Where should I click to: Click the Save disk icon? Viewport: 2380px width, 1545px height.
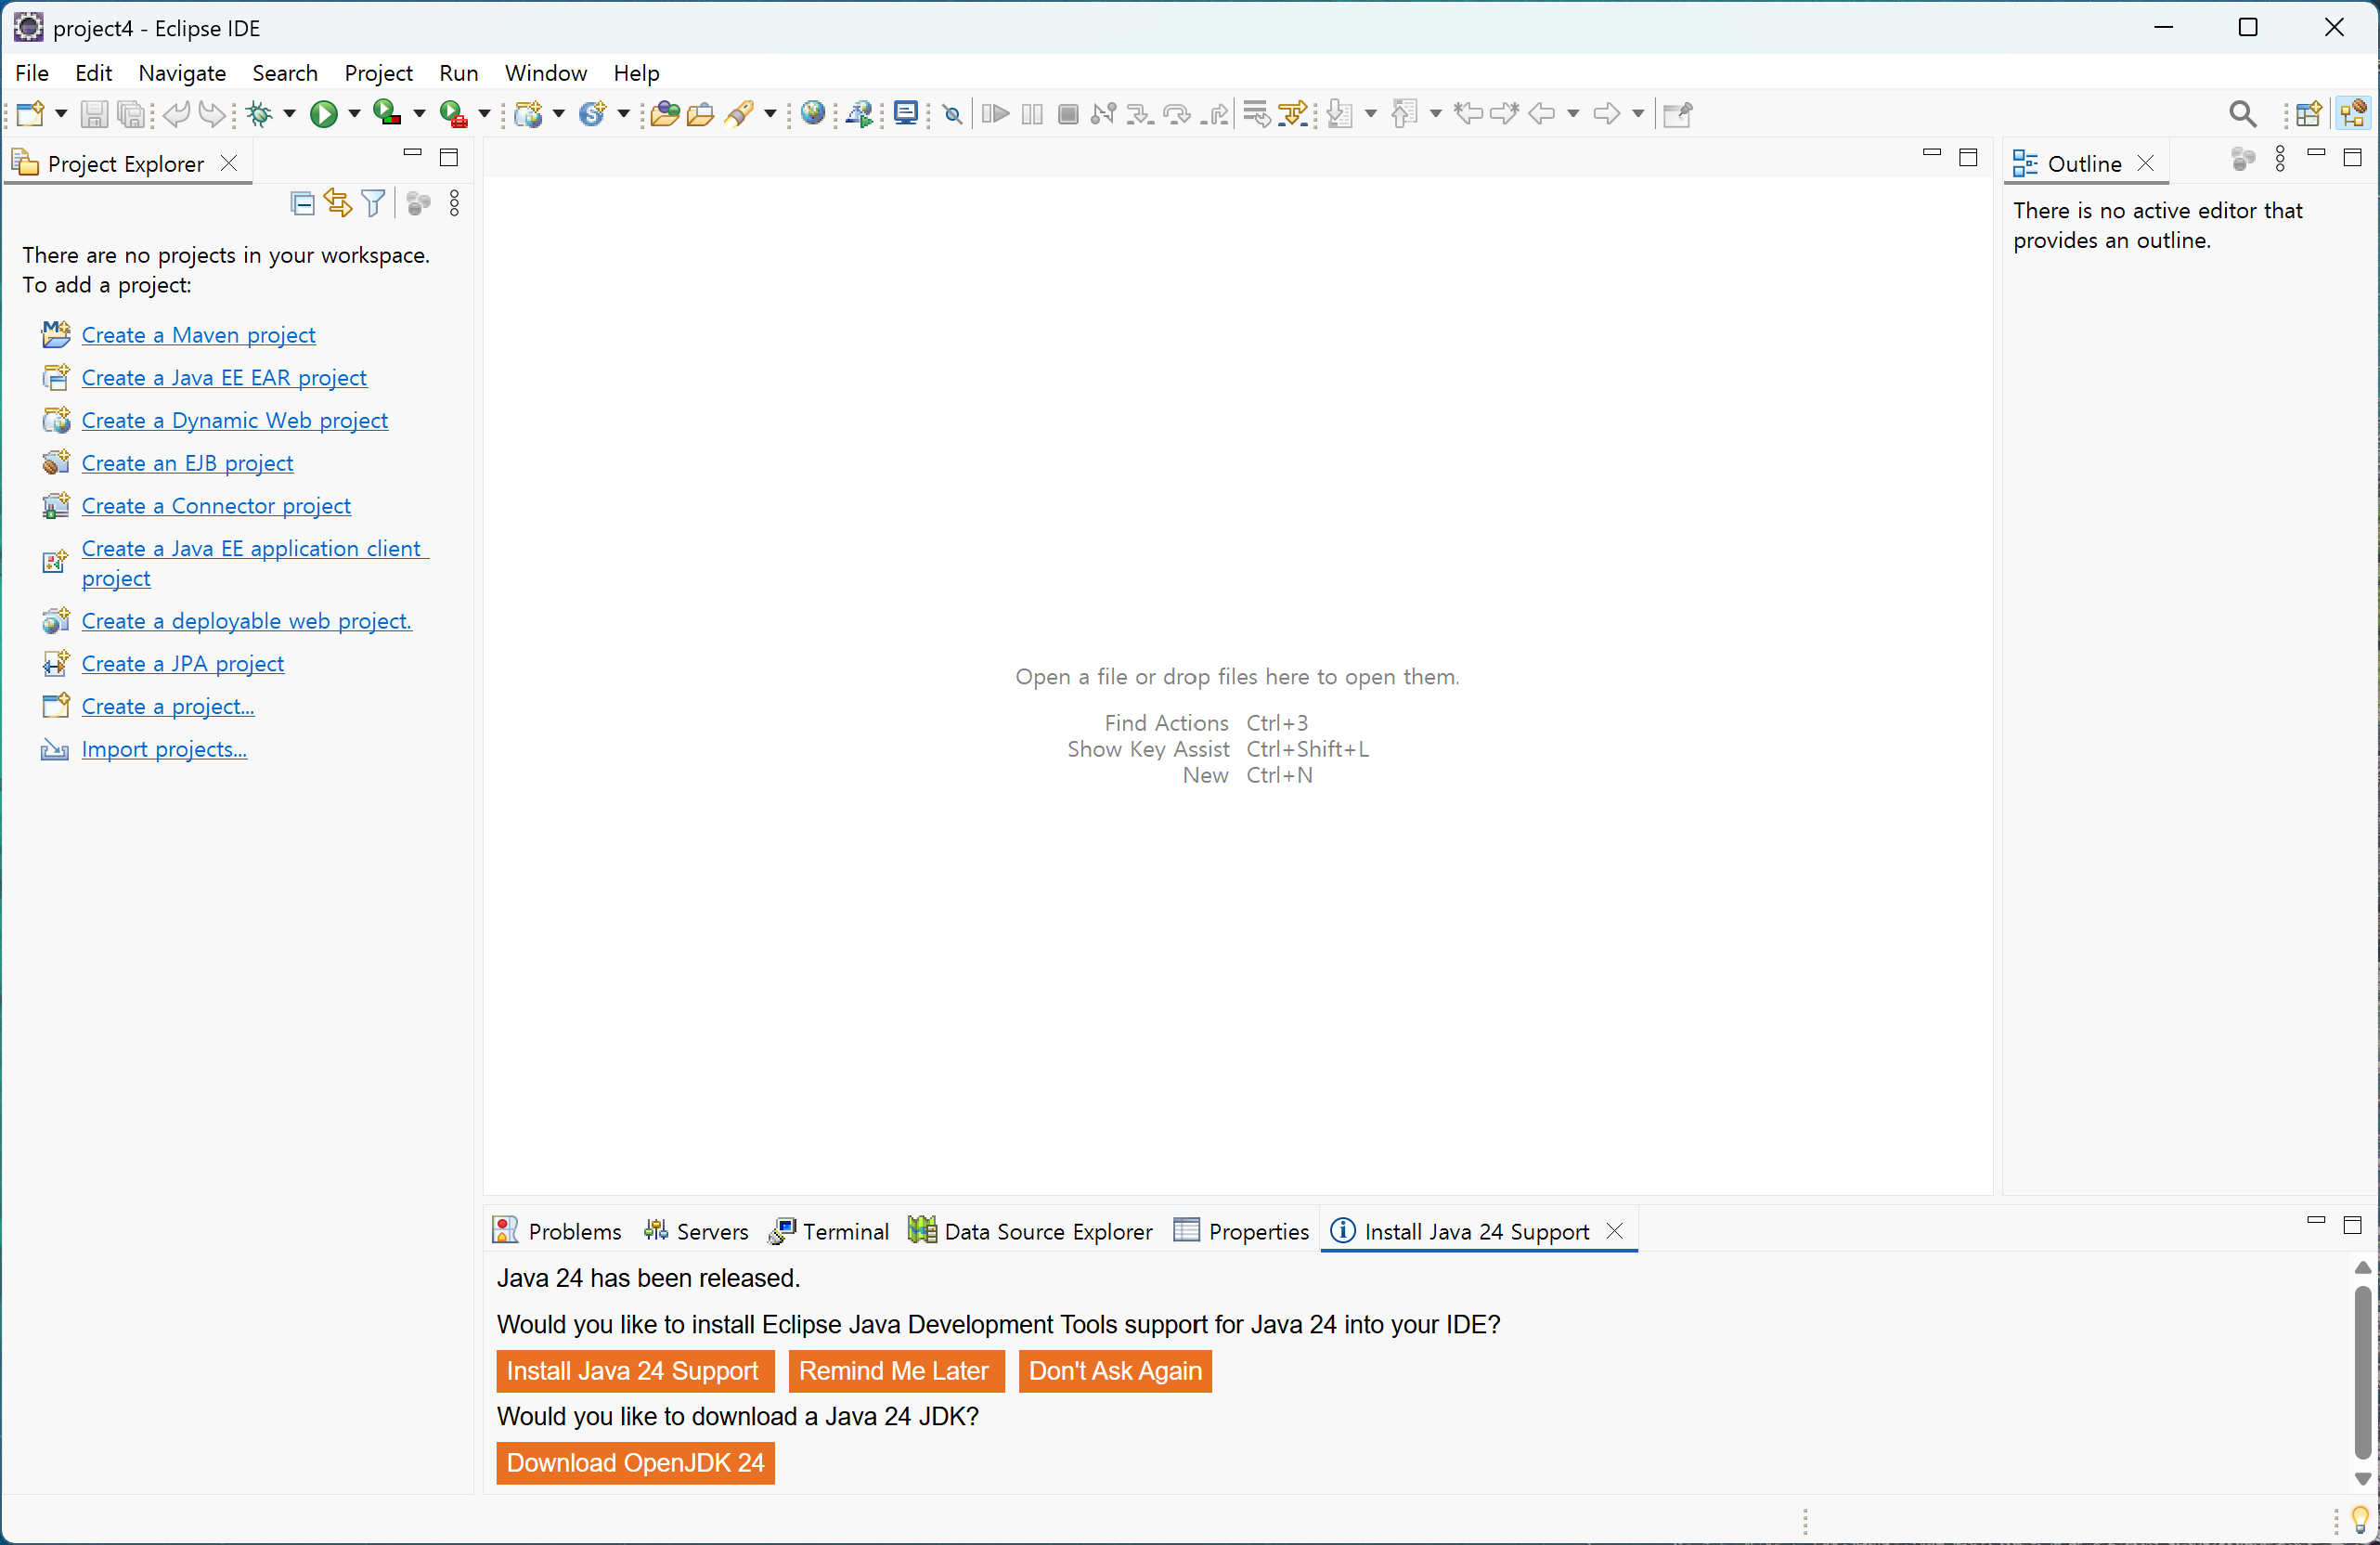click(94, 114)
